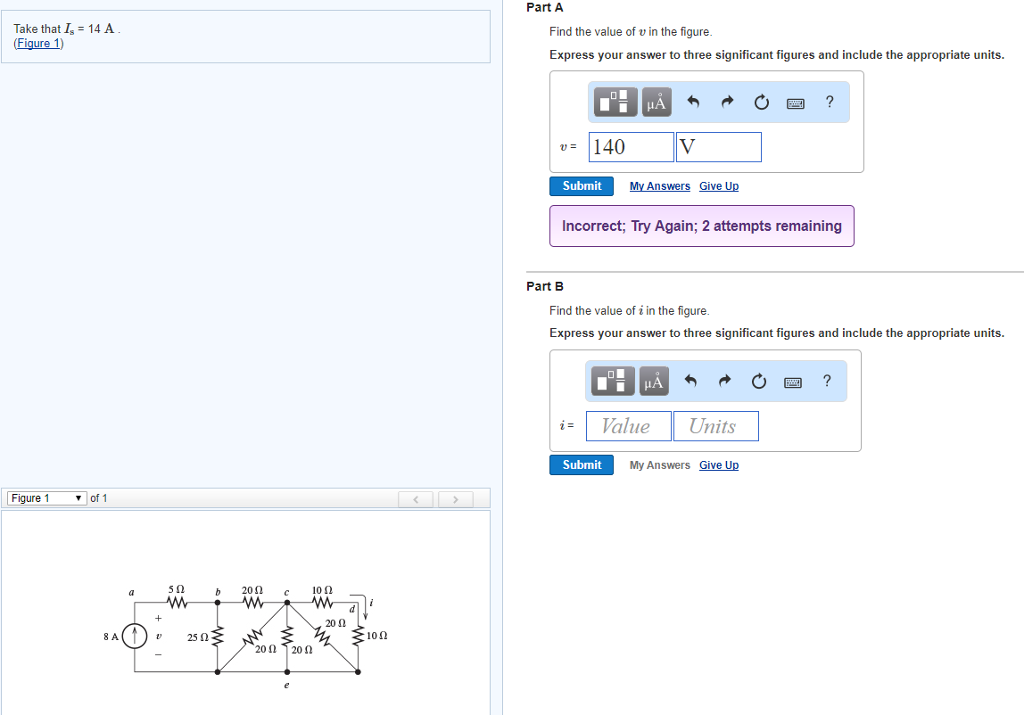Submit the answer for Part B
Image resolution: width=1024 pixels, height=715 pixels.
[581, 464]
